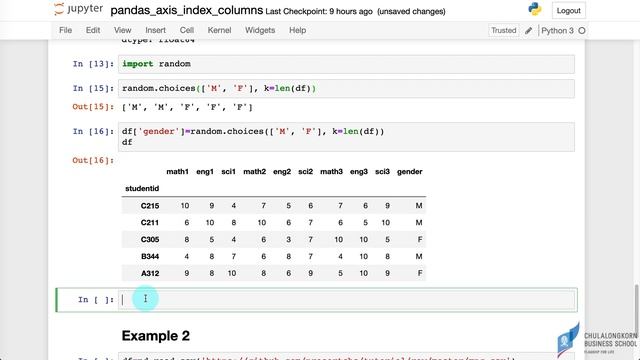Click the sci2 column header
The height and width of the screenshot is (360, 640).
(x=305, y=172)
